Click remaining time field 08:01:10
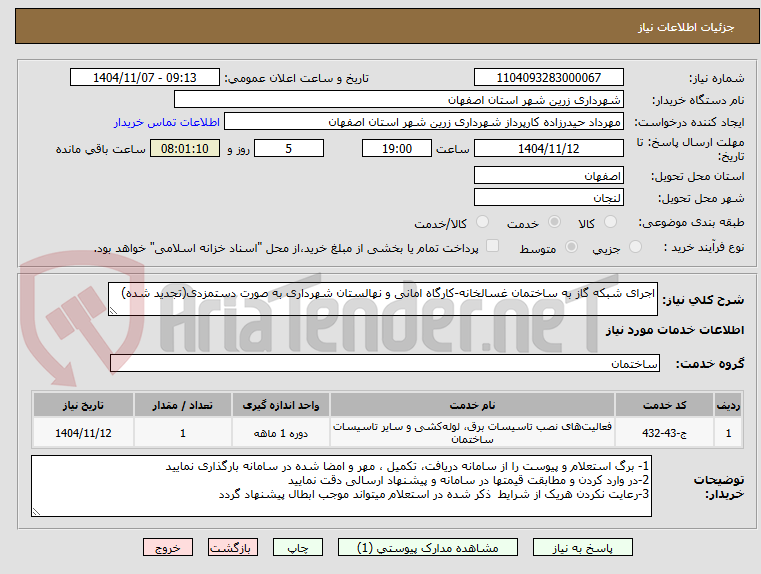This screenshot has height=574, width=761. pyautogui.click(x=185, y=148)
